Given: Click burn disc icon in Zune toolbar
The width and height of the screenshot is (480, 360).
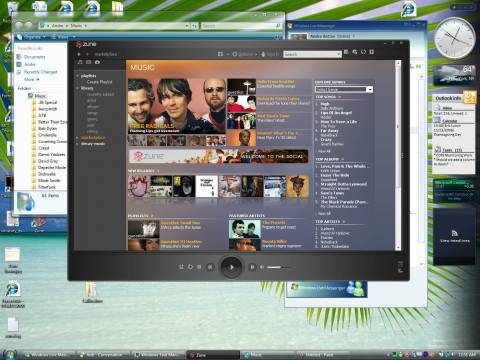Looking at the screenshot, I should coord(355,52).
